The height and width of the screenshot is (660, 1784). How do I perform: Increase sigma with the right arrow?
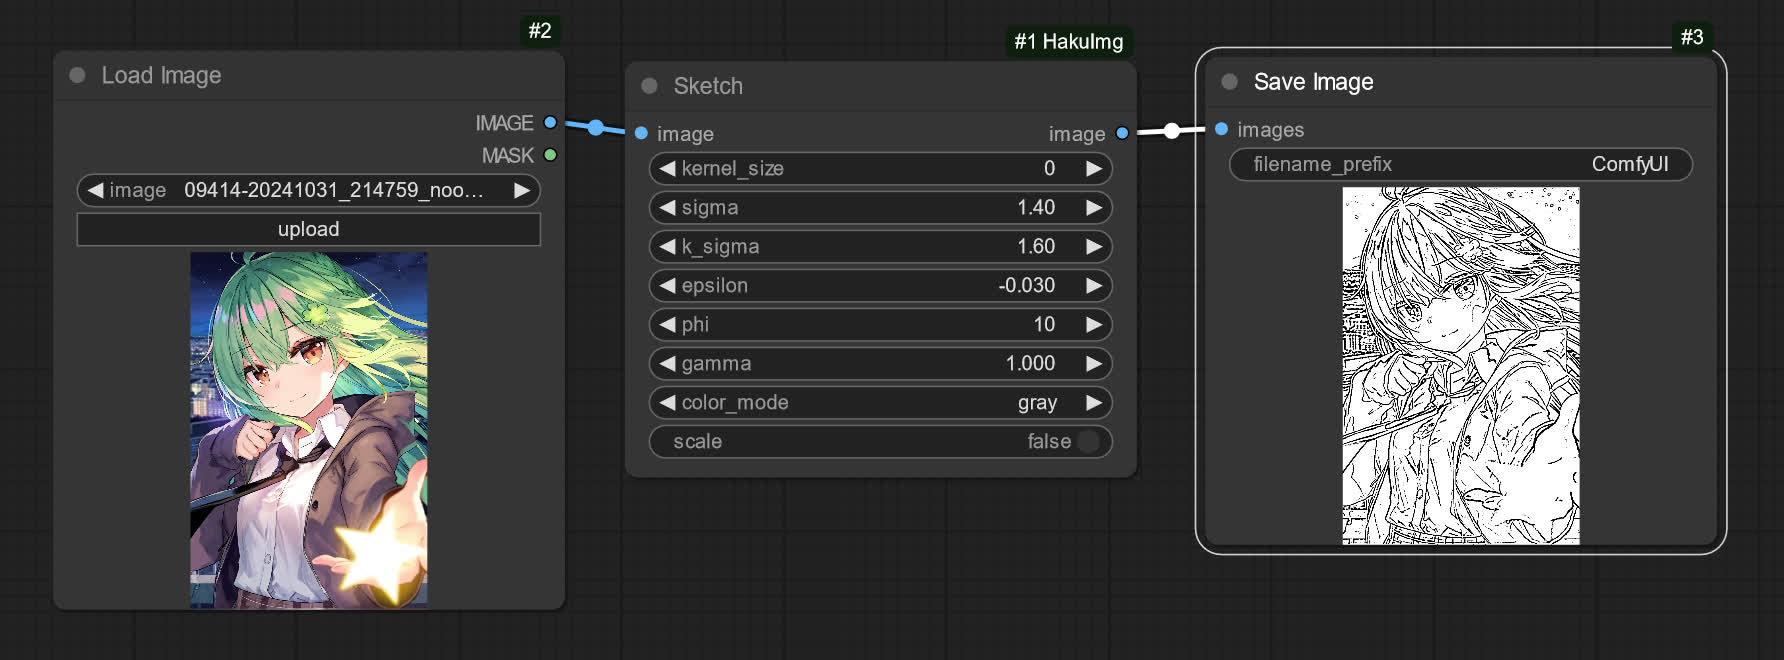click(1094, 207)
